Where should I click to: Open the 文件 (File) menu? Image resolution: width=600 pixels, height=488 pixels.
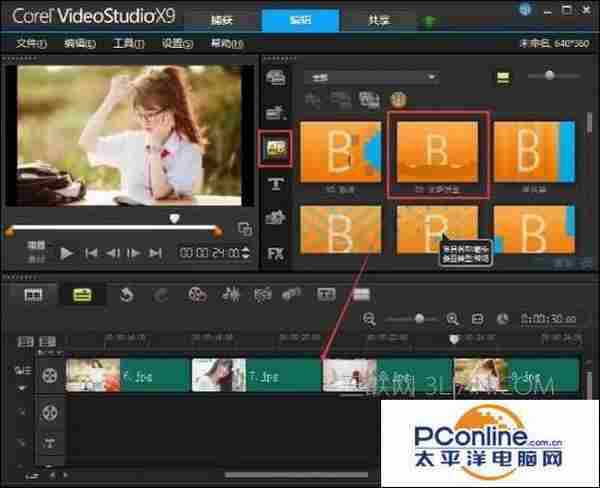[33, 44]
